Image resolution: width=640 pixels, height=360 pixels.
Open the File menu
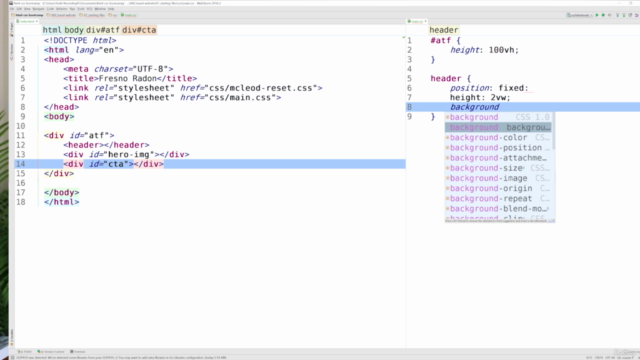click(x=12, y=9)
